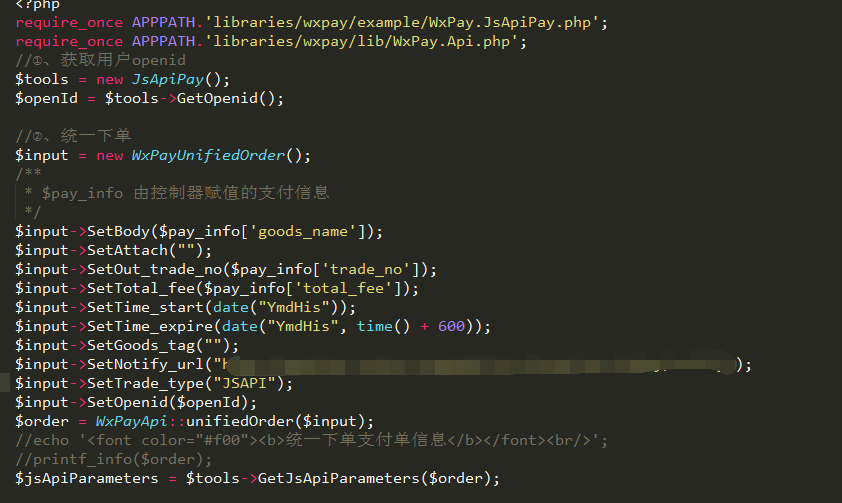Image resolution: width=842 pixels, height=503 pixels.
Task: Click the docblock line with $pay_info comment
Action: click(x=177, y=193)
